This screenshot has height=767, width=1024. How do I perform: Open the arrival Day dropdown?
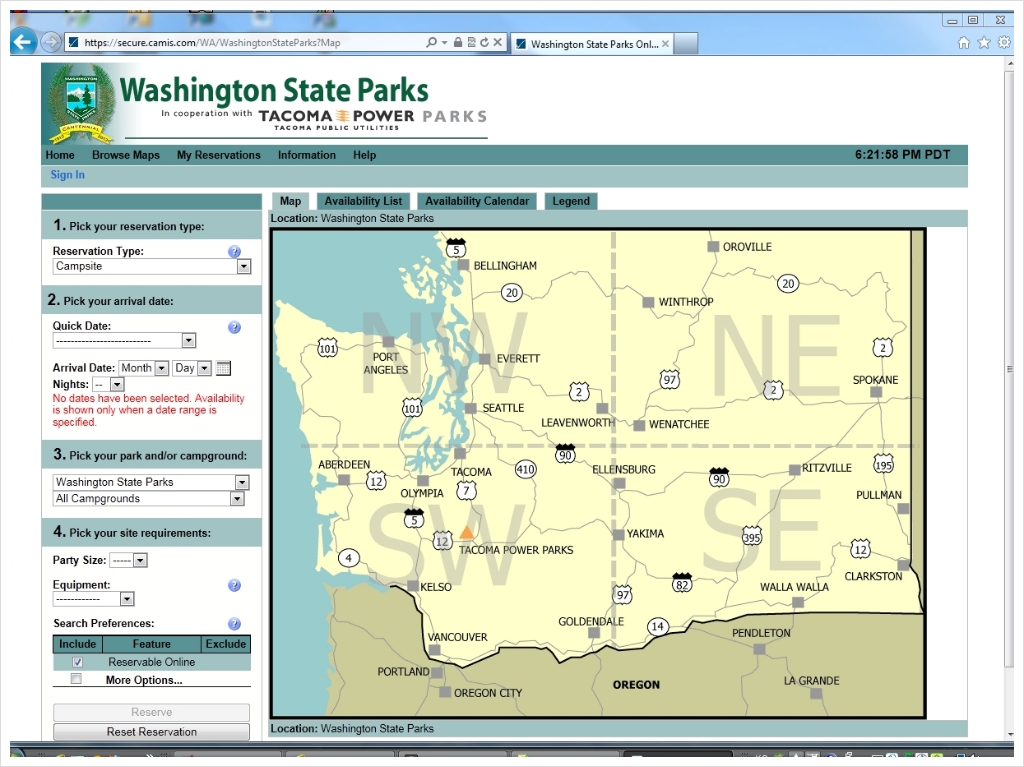click(x=192, y=368)
